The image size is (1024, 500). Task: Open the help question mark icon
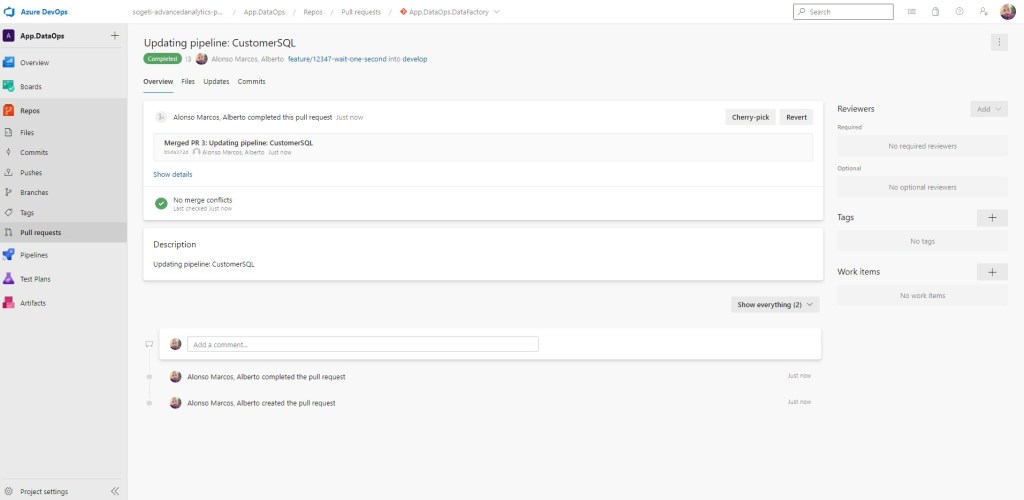click(959, 12)
